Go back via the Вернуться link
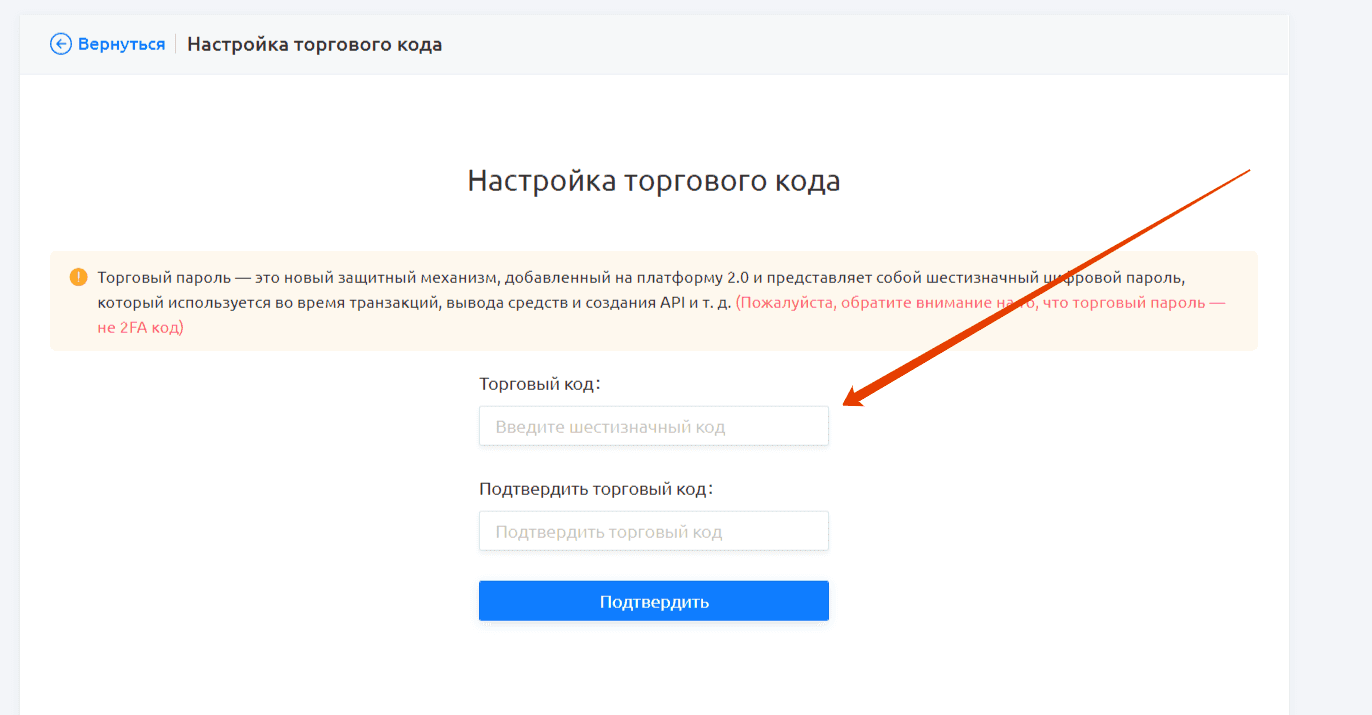The image size is (1372, 715). point(121,44)
